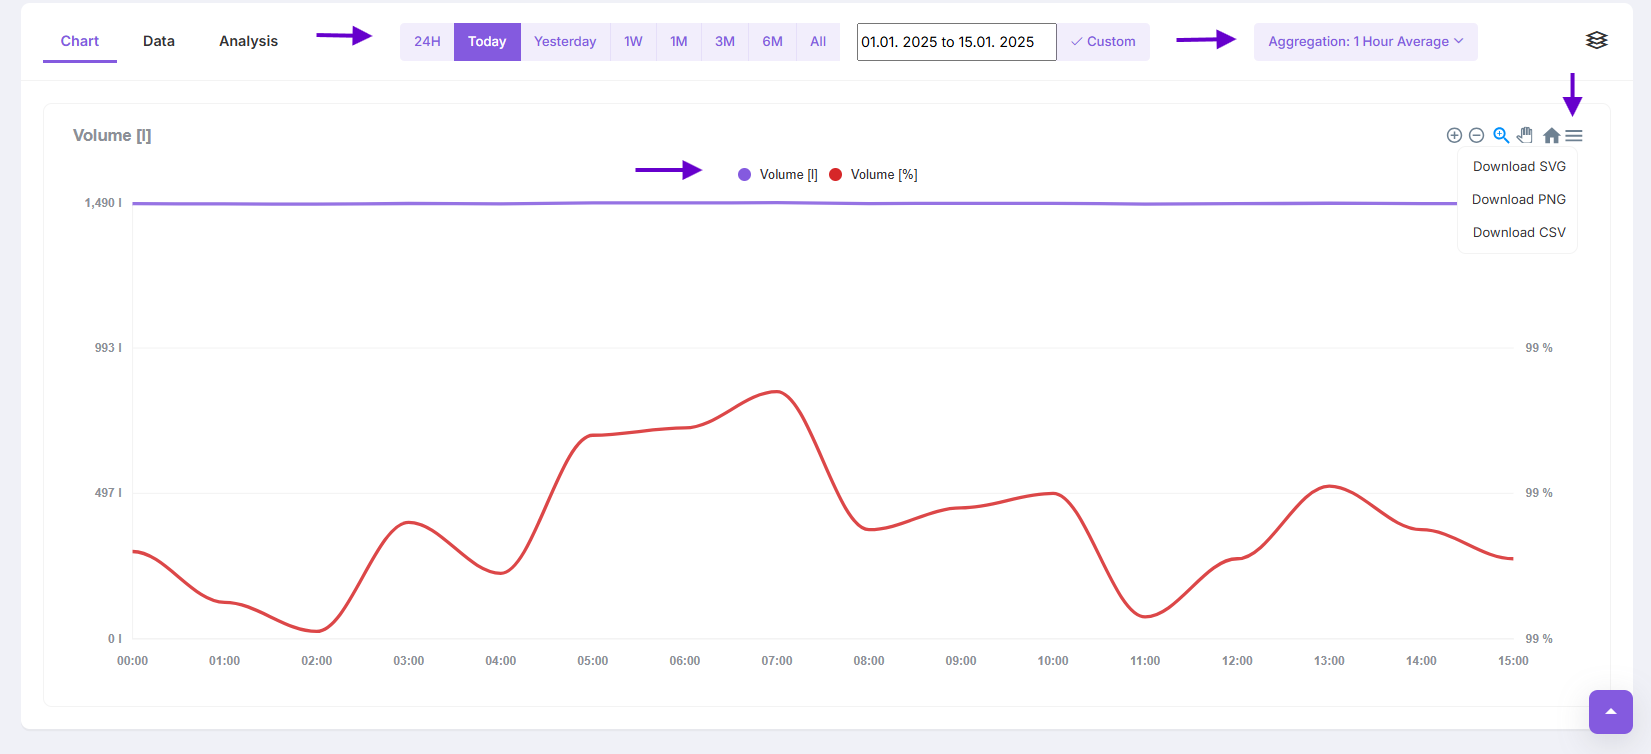The image size is (1651, 754).
Task: Click the stacked layers icon
Action: (x=1597, y=40)
